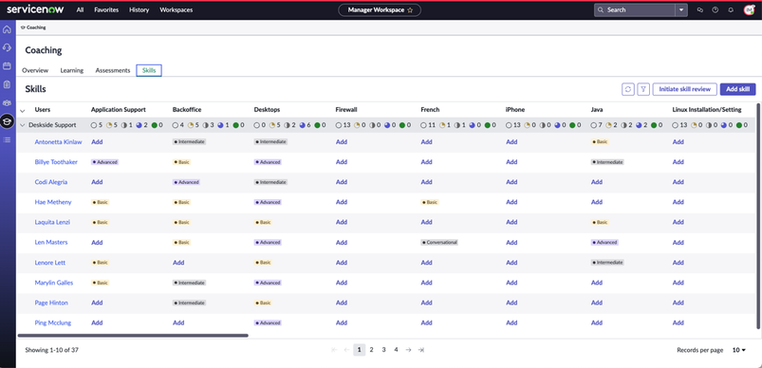Viewport: 762px width, 368px height.
Task: Select the Skills tab
Action: [149, 70]
